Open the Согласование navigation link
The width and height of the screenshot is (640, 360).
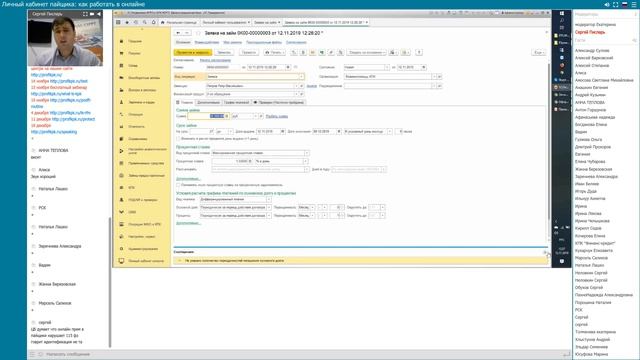tap(296, 42)
